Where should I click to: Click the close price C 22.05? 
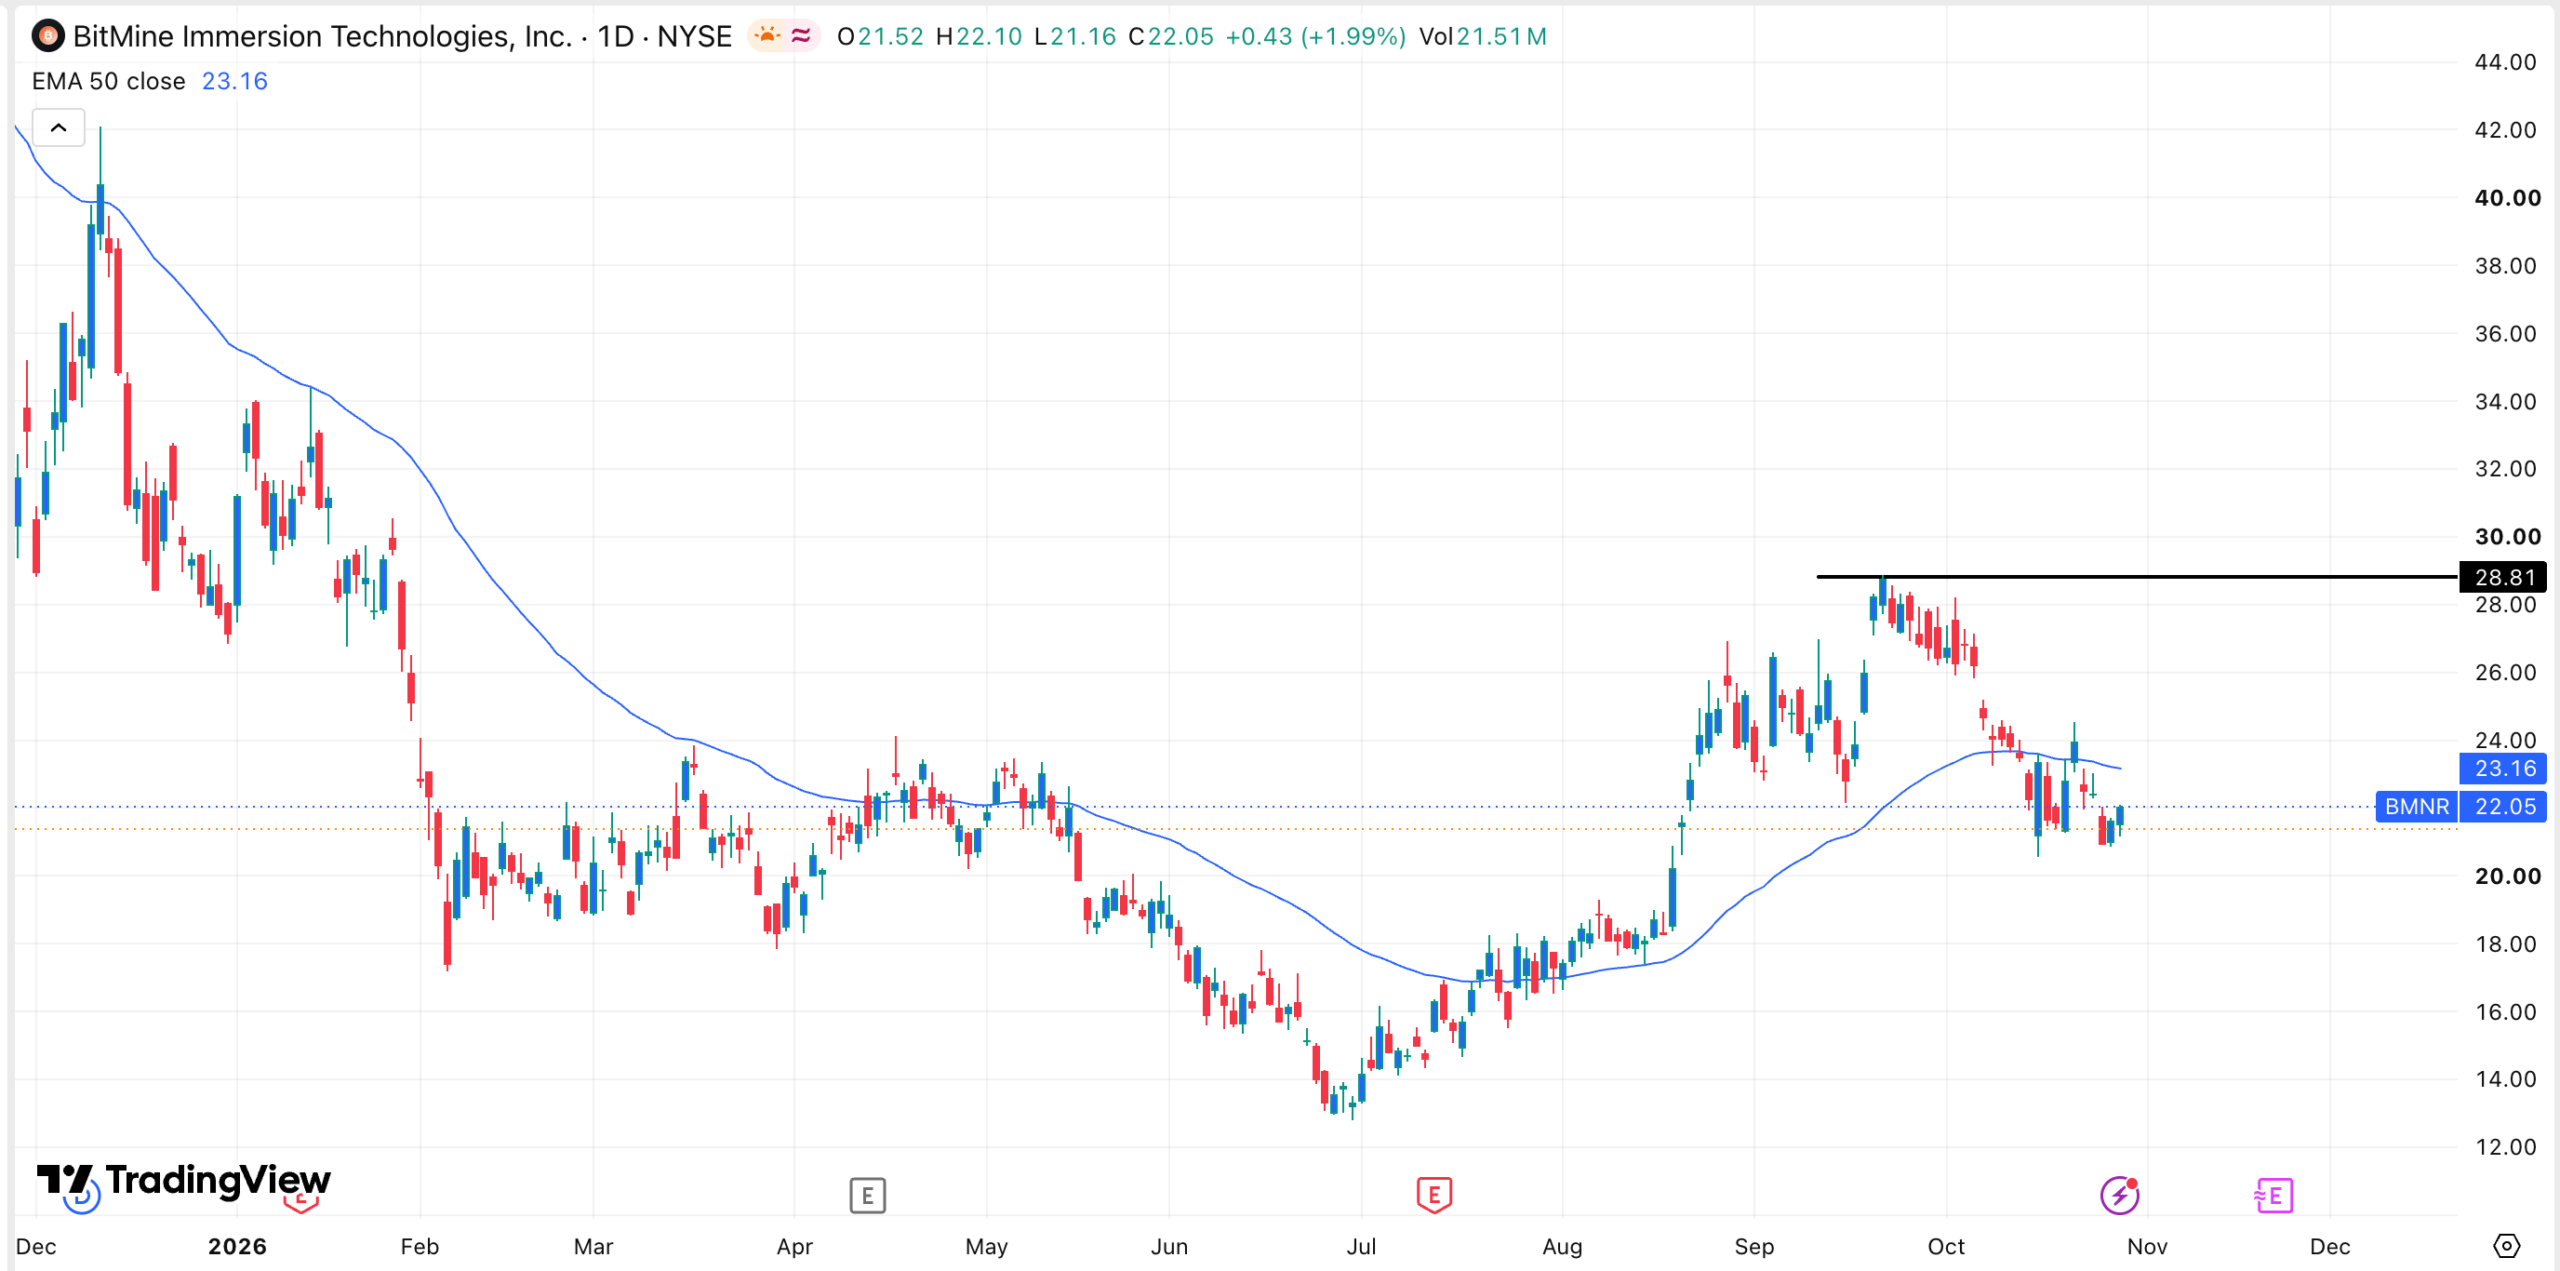1171,37
